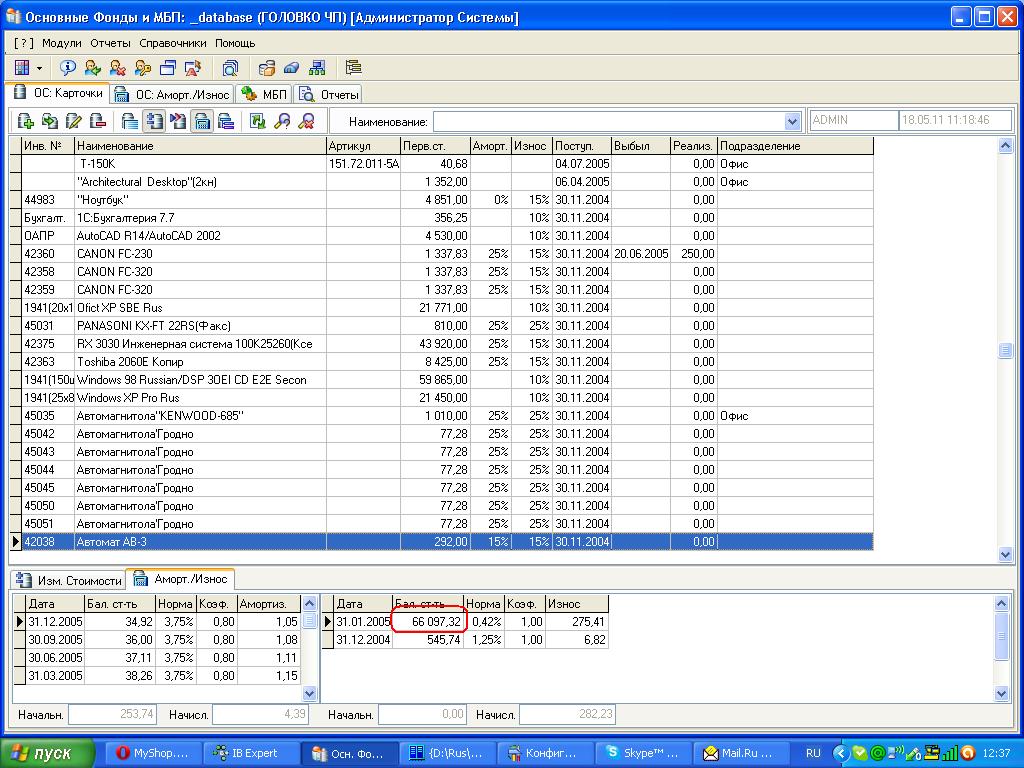
Task: Click the info balloon icon in main toolbar
Action: [68, 68]
